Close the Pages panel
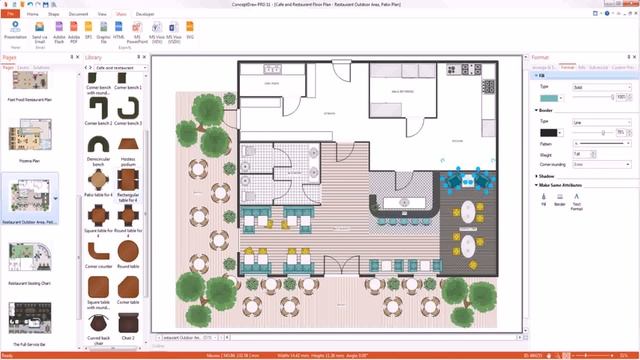 click(78, 57)
